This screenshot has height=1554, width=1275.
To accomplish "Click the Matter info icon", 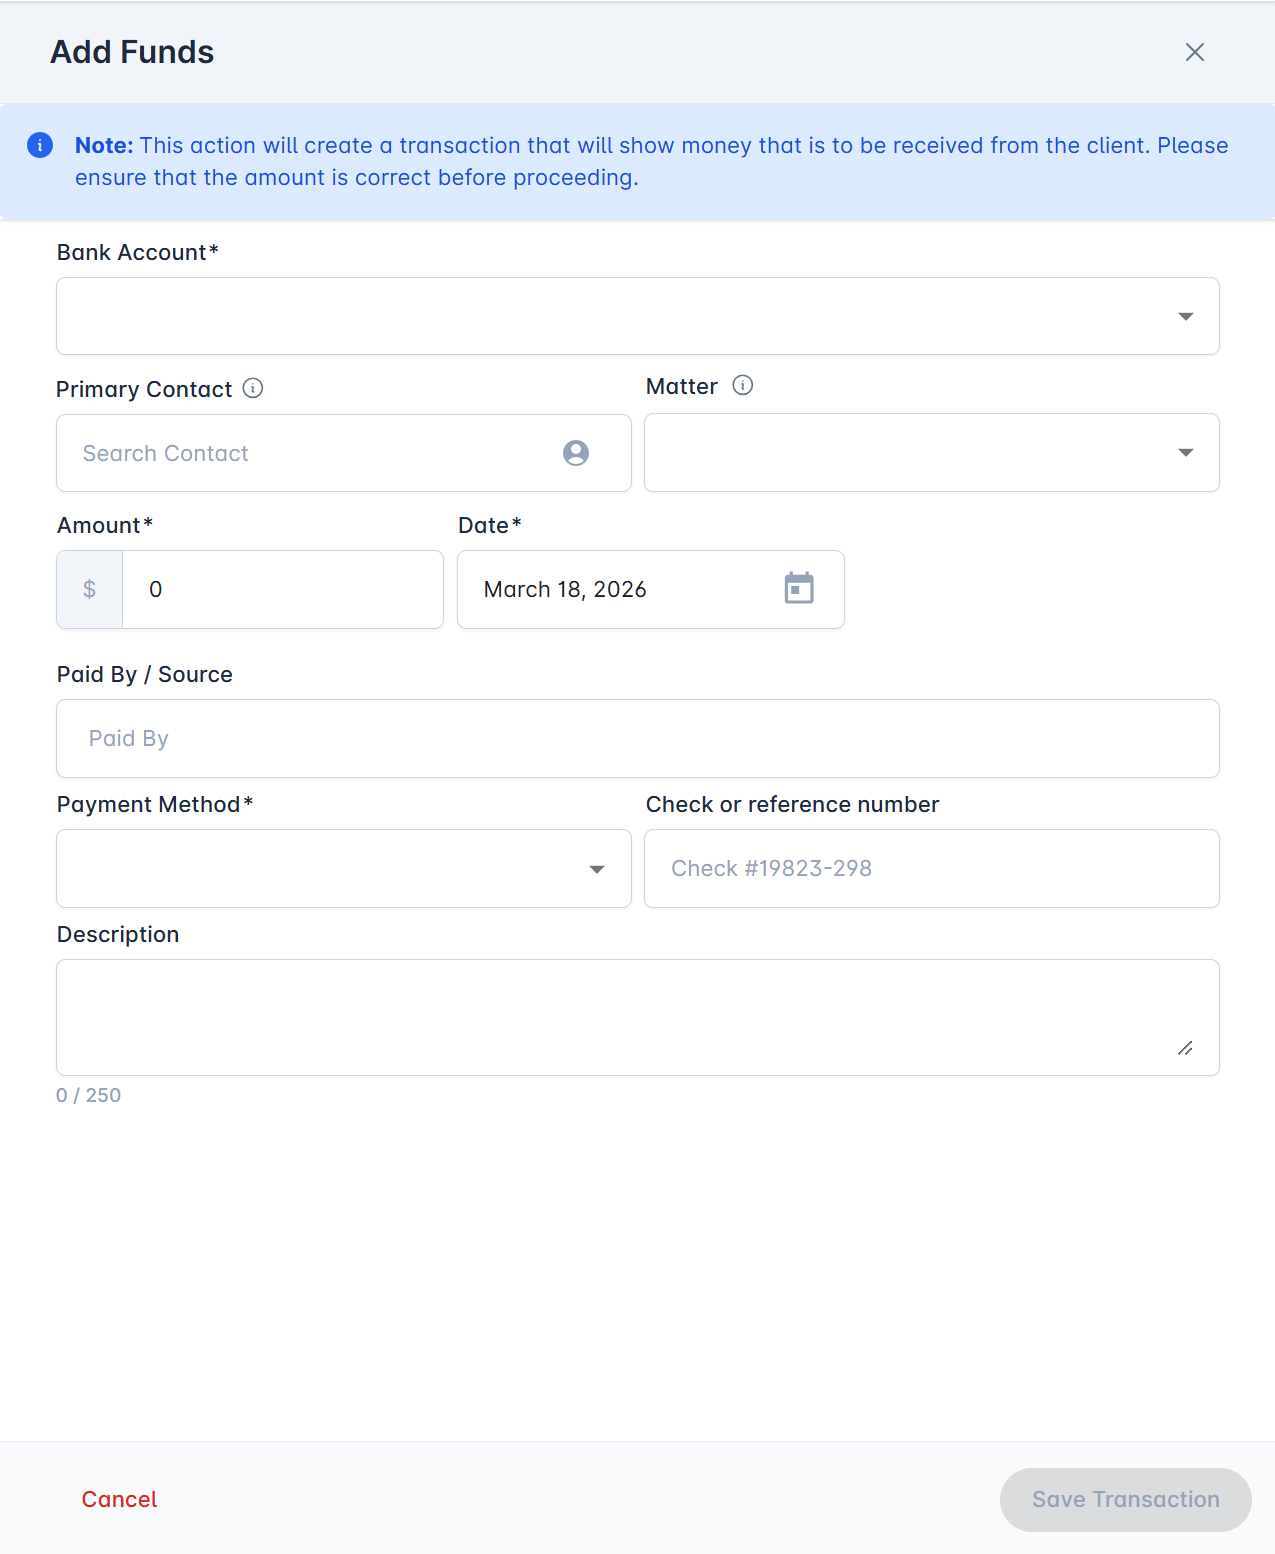I will 743,385.
